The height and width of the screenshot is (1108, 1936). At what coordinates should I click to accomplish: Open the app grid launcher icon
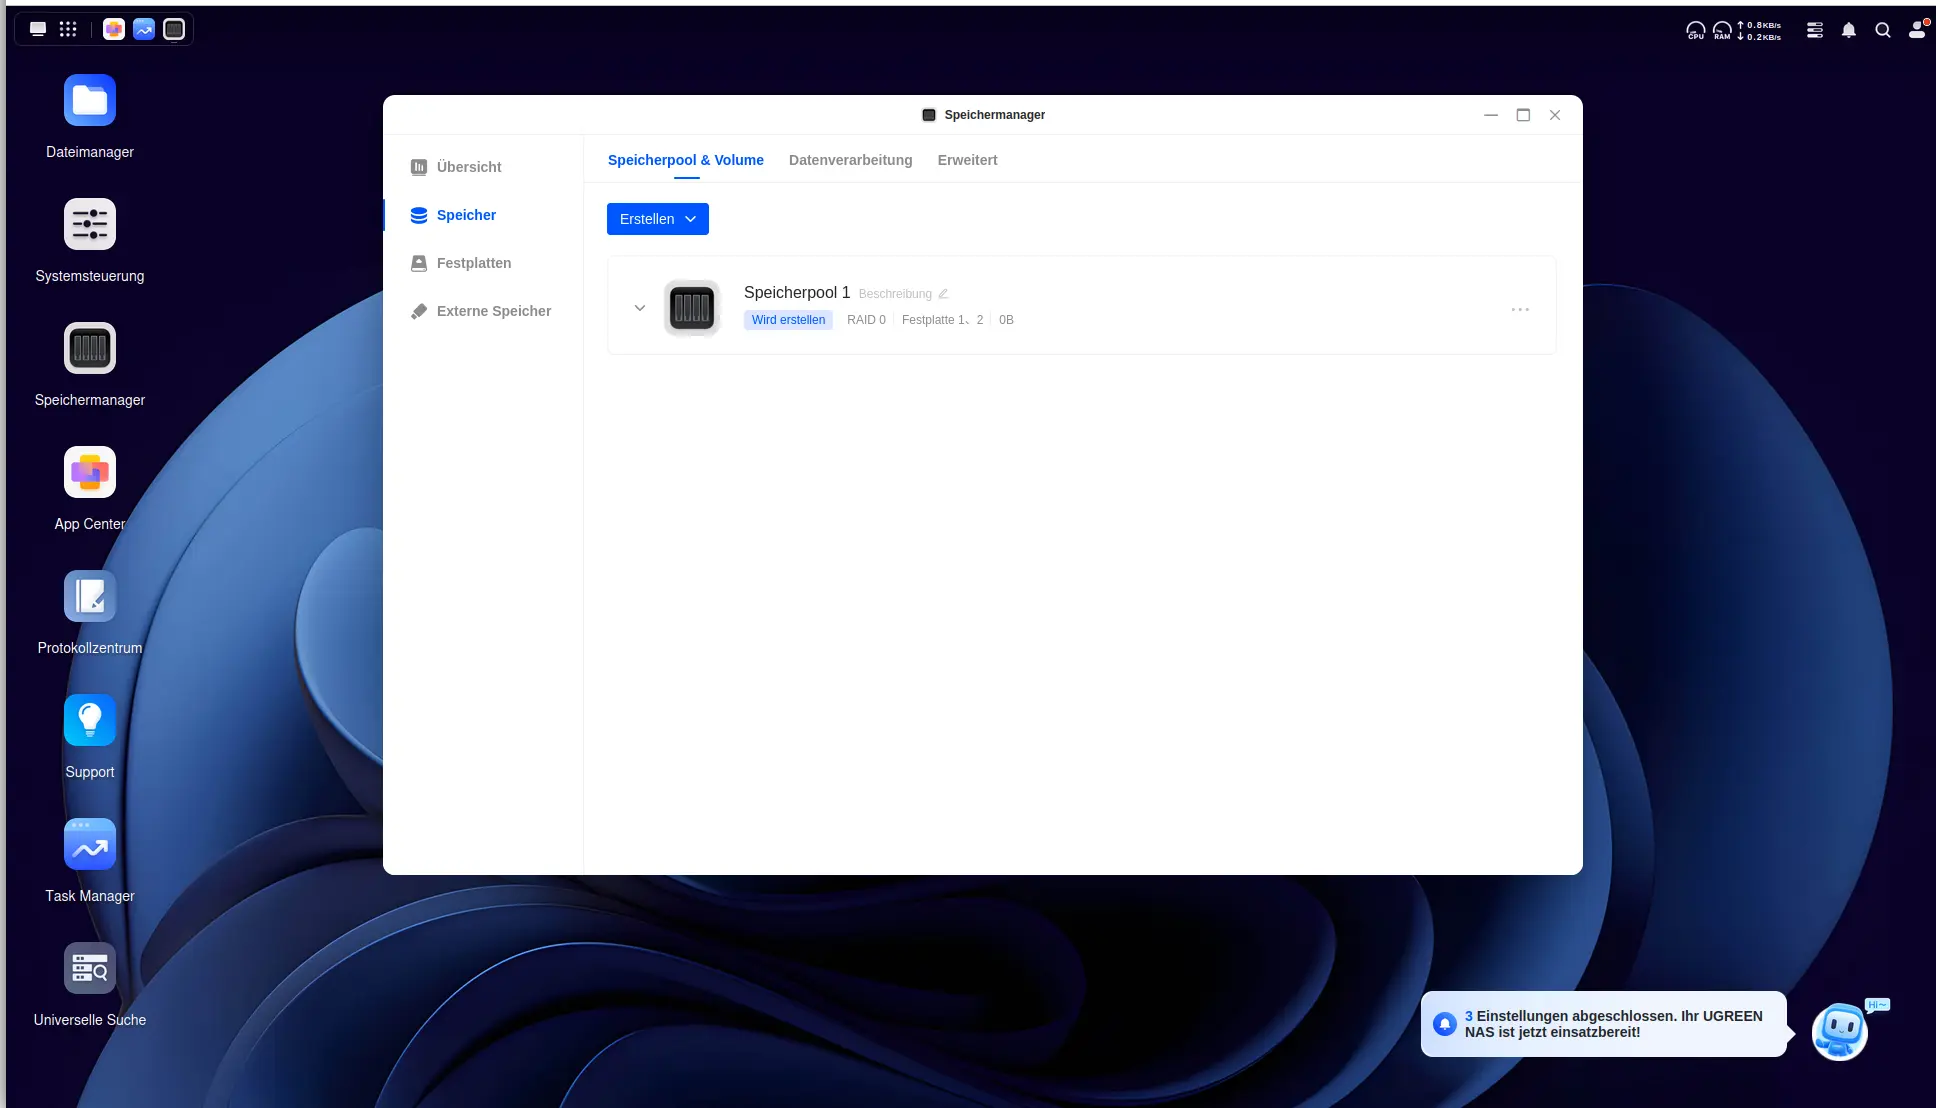[x=68, y=29]
